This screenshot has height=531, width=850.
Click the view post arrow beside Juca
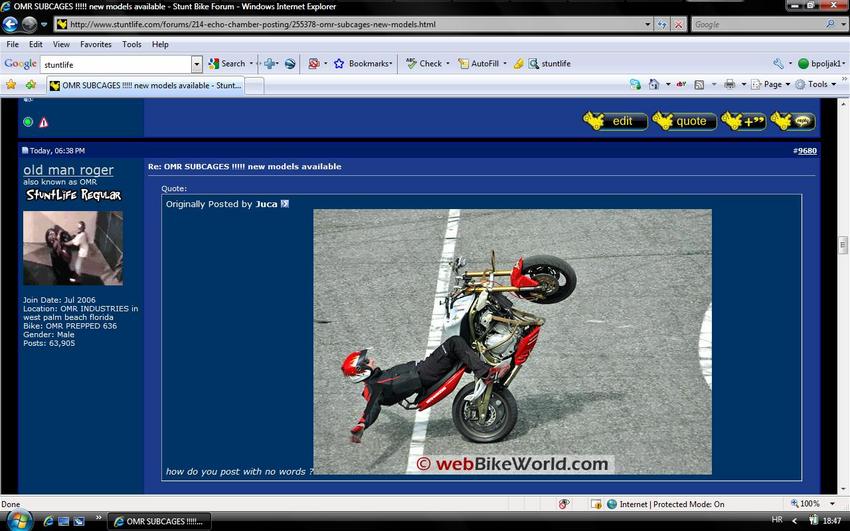285,204
